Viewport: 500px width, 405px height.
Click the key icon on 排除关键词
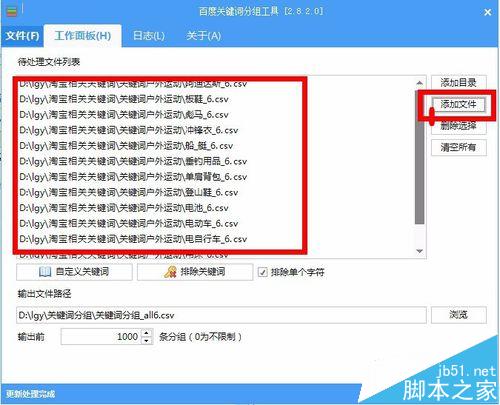170,272
